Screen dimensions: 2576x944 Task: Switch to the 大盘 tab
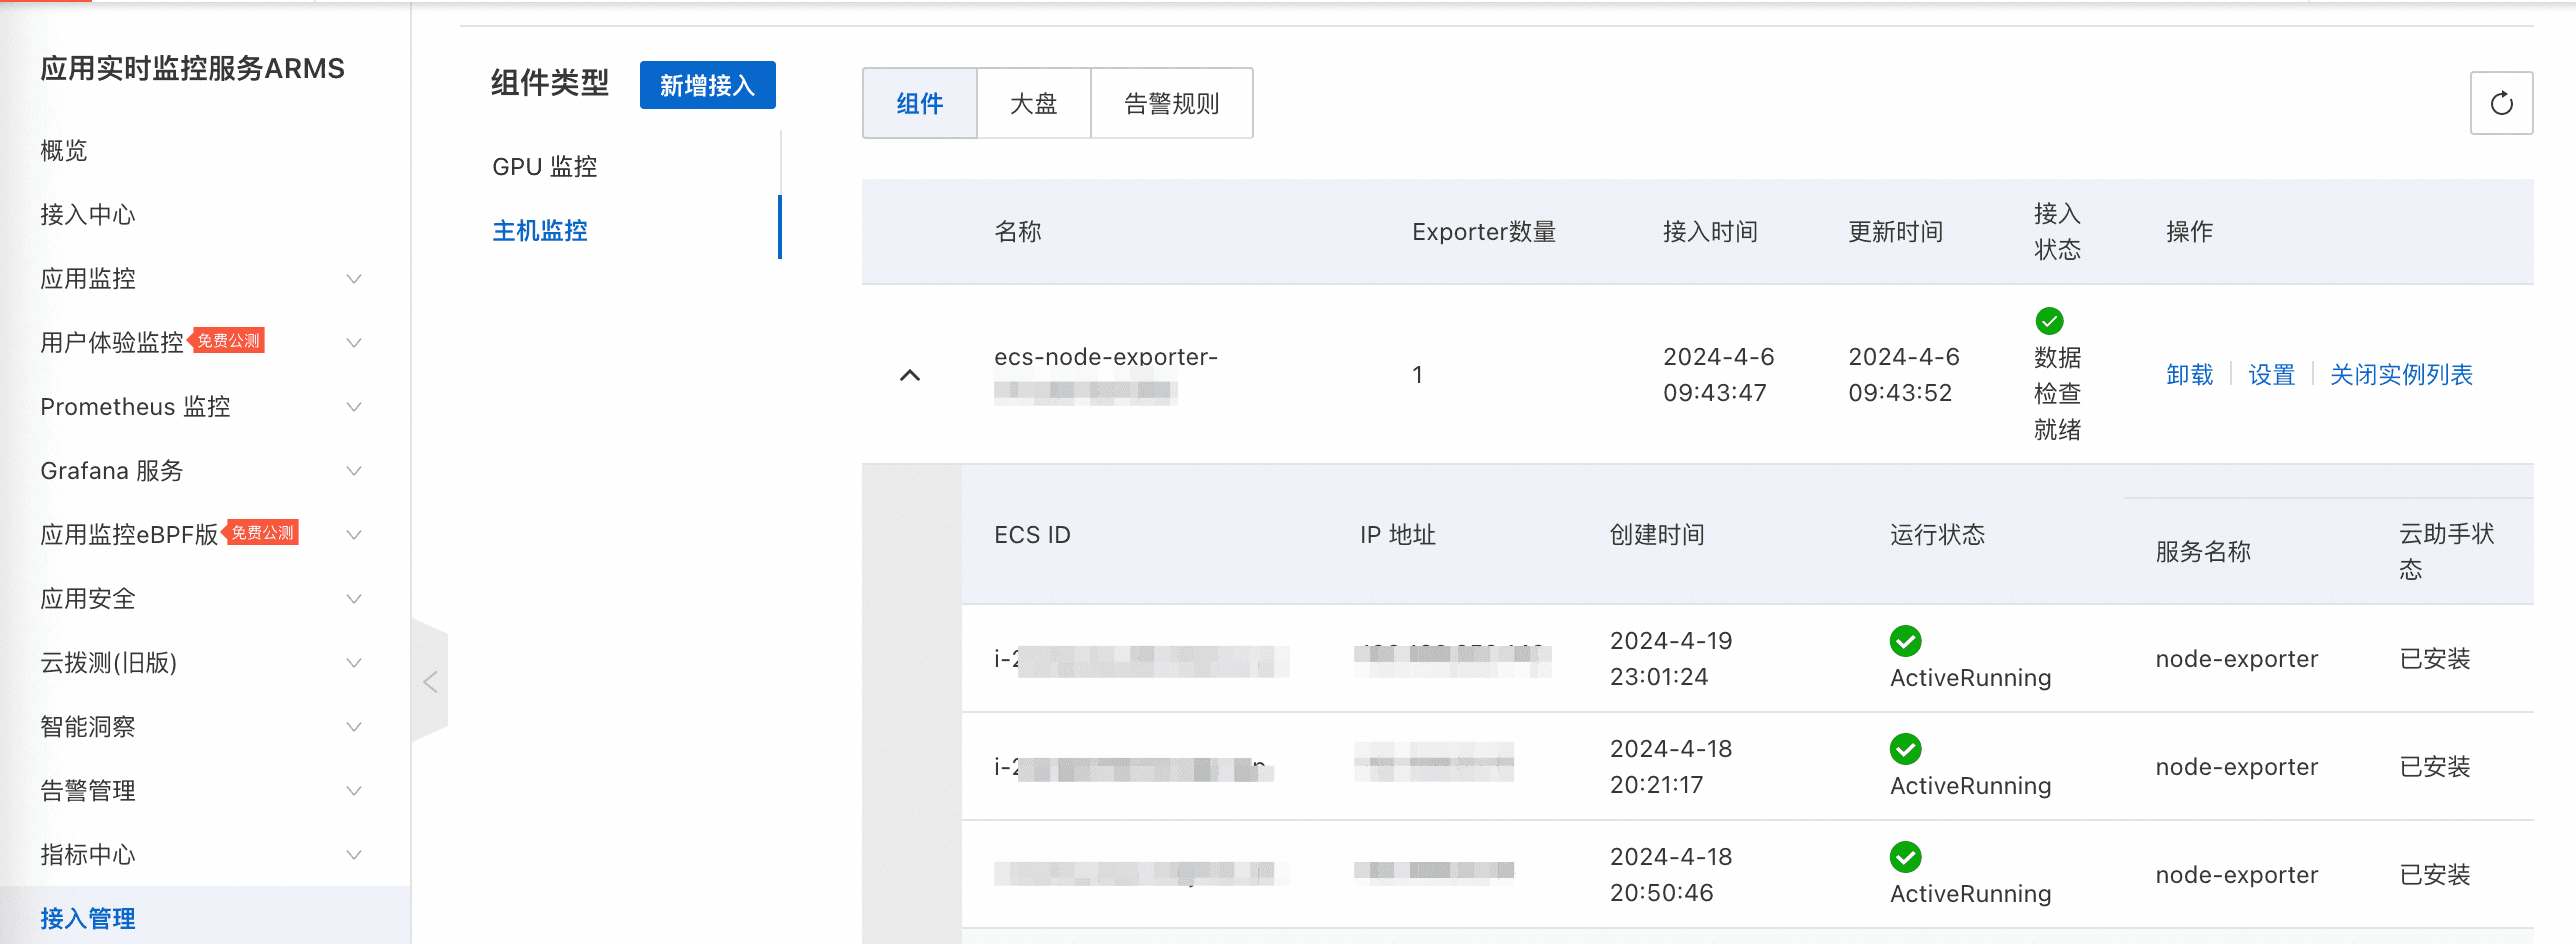tap(1033, 104)
